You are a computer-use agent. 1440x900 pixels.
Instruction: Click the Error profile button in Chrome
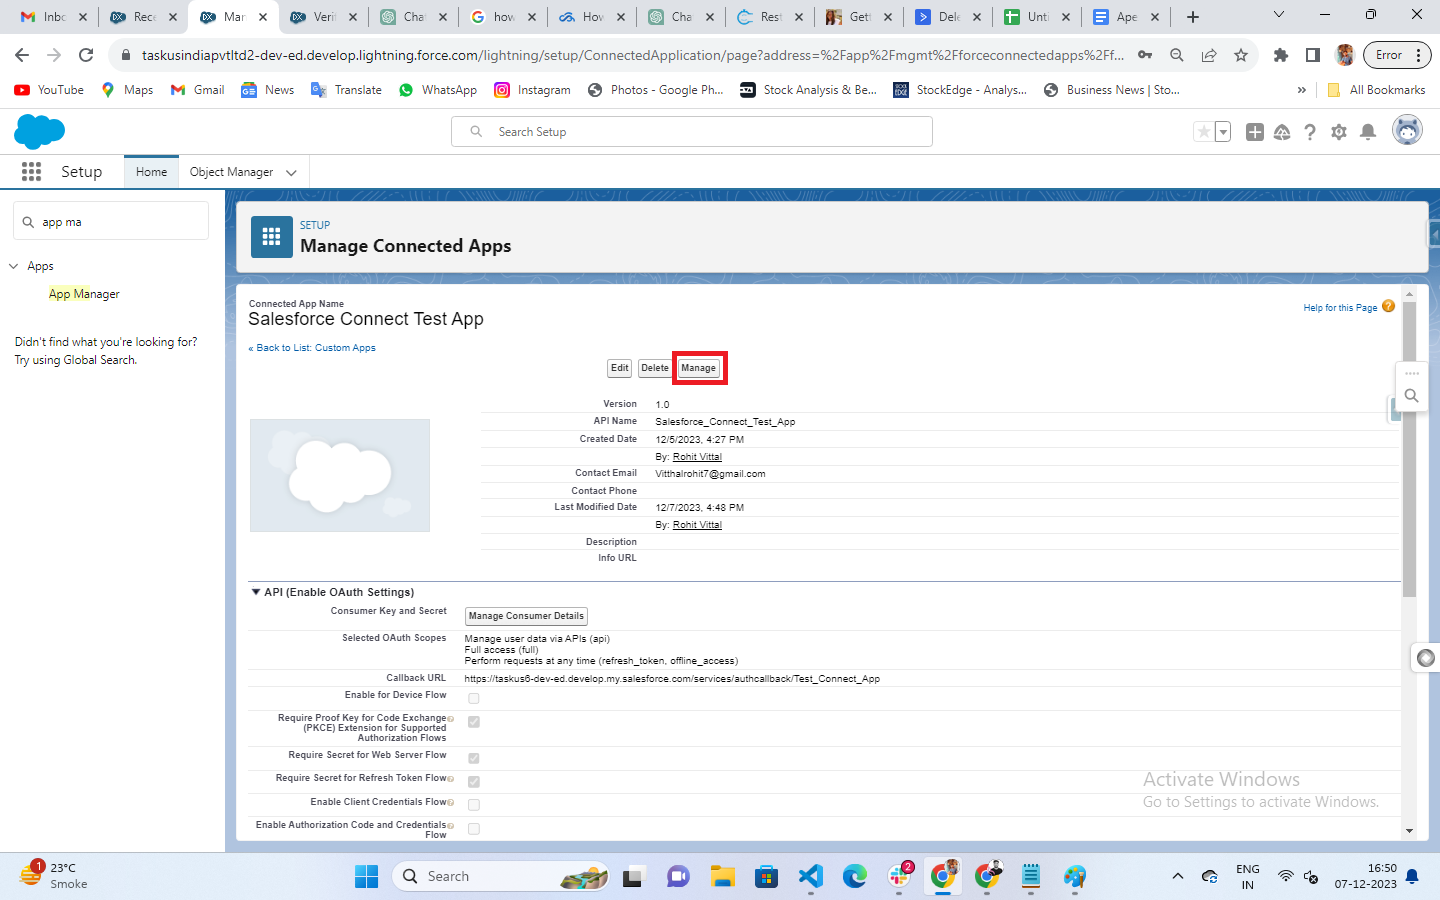tap(1397, 55)
